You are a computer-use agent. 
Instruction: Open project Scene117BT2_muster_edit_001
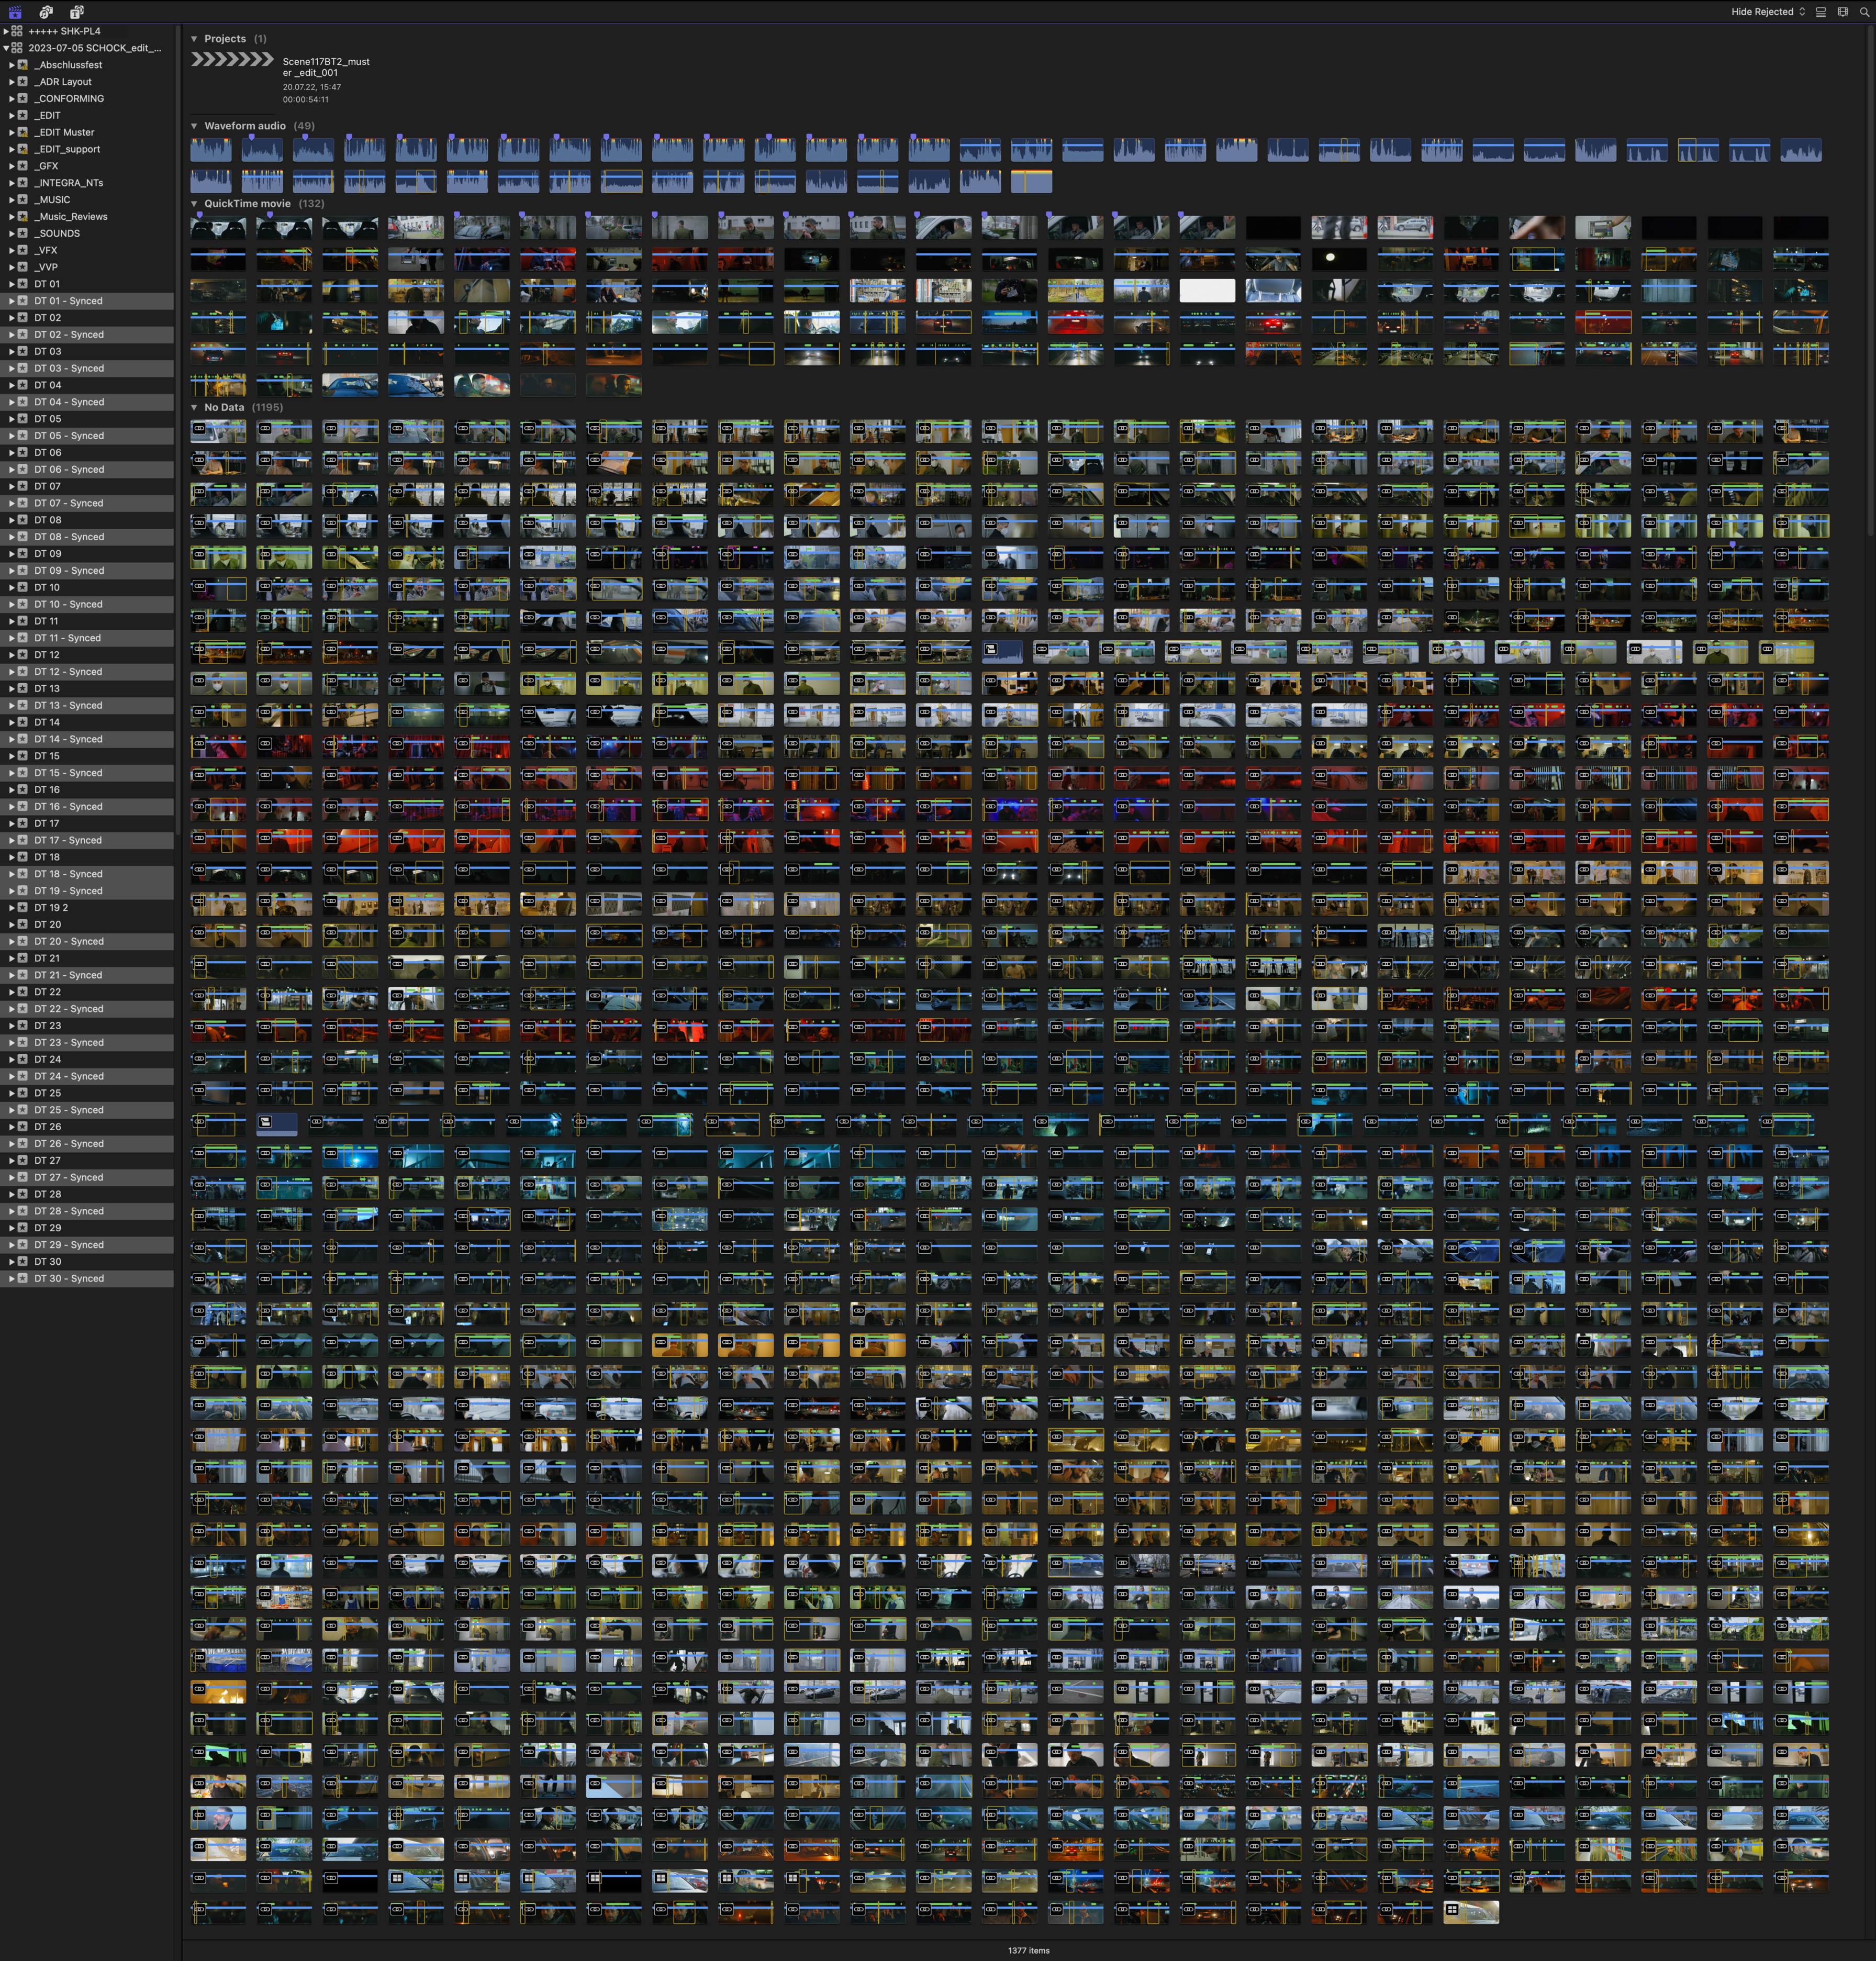coord(232,60)
